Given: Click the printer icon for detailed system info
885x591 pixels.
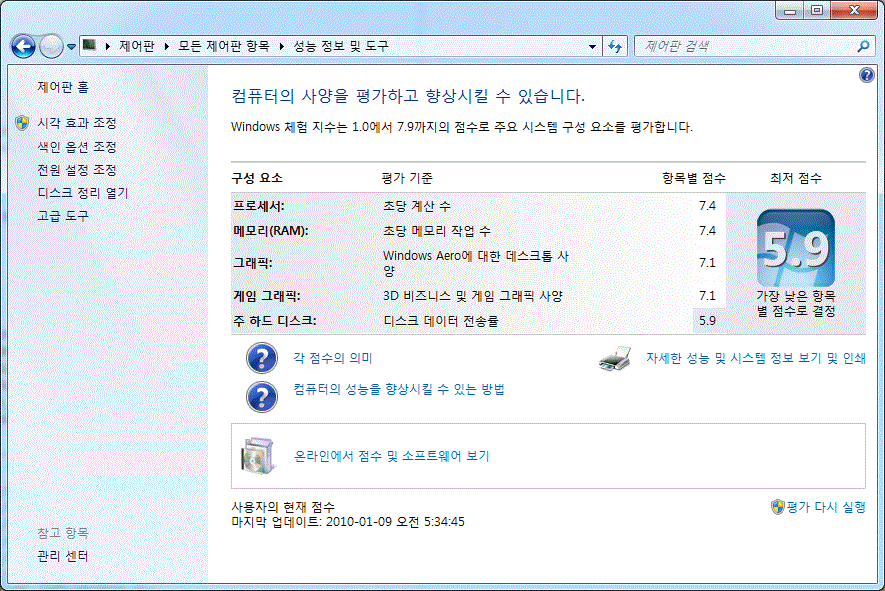Looking at the screenshot, I should tap(614, 358).
